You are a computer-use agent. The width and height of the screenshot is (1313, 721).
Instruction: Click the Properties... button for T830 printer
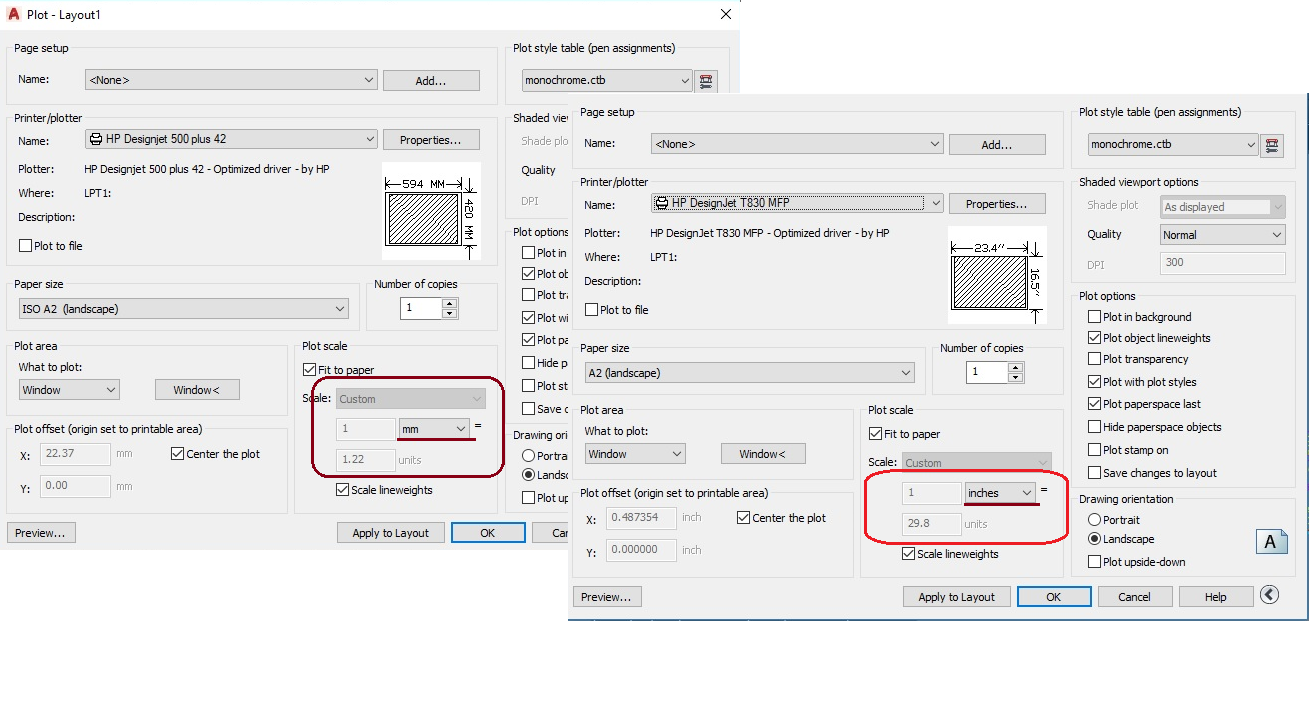coord(997,204)
